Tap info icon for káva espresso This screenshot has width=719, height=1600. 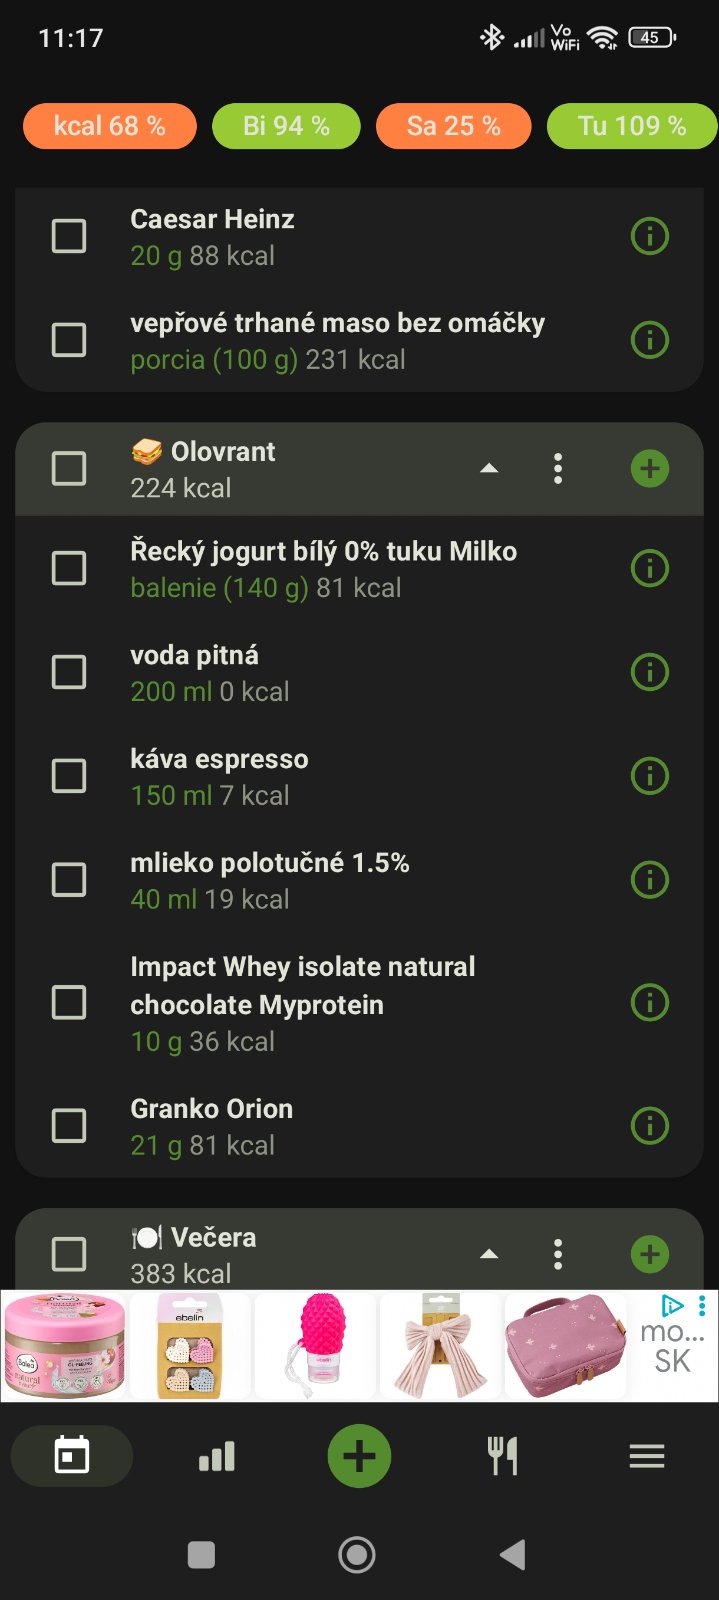(650, 776)
